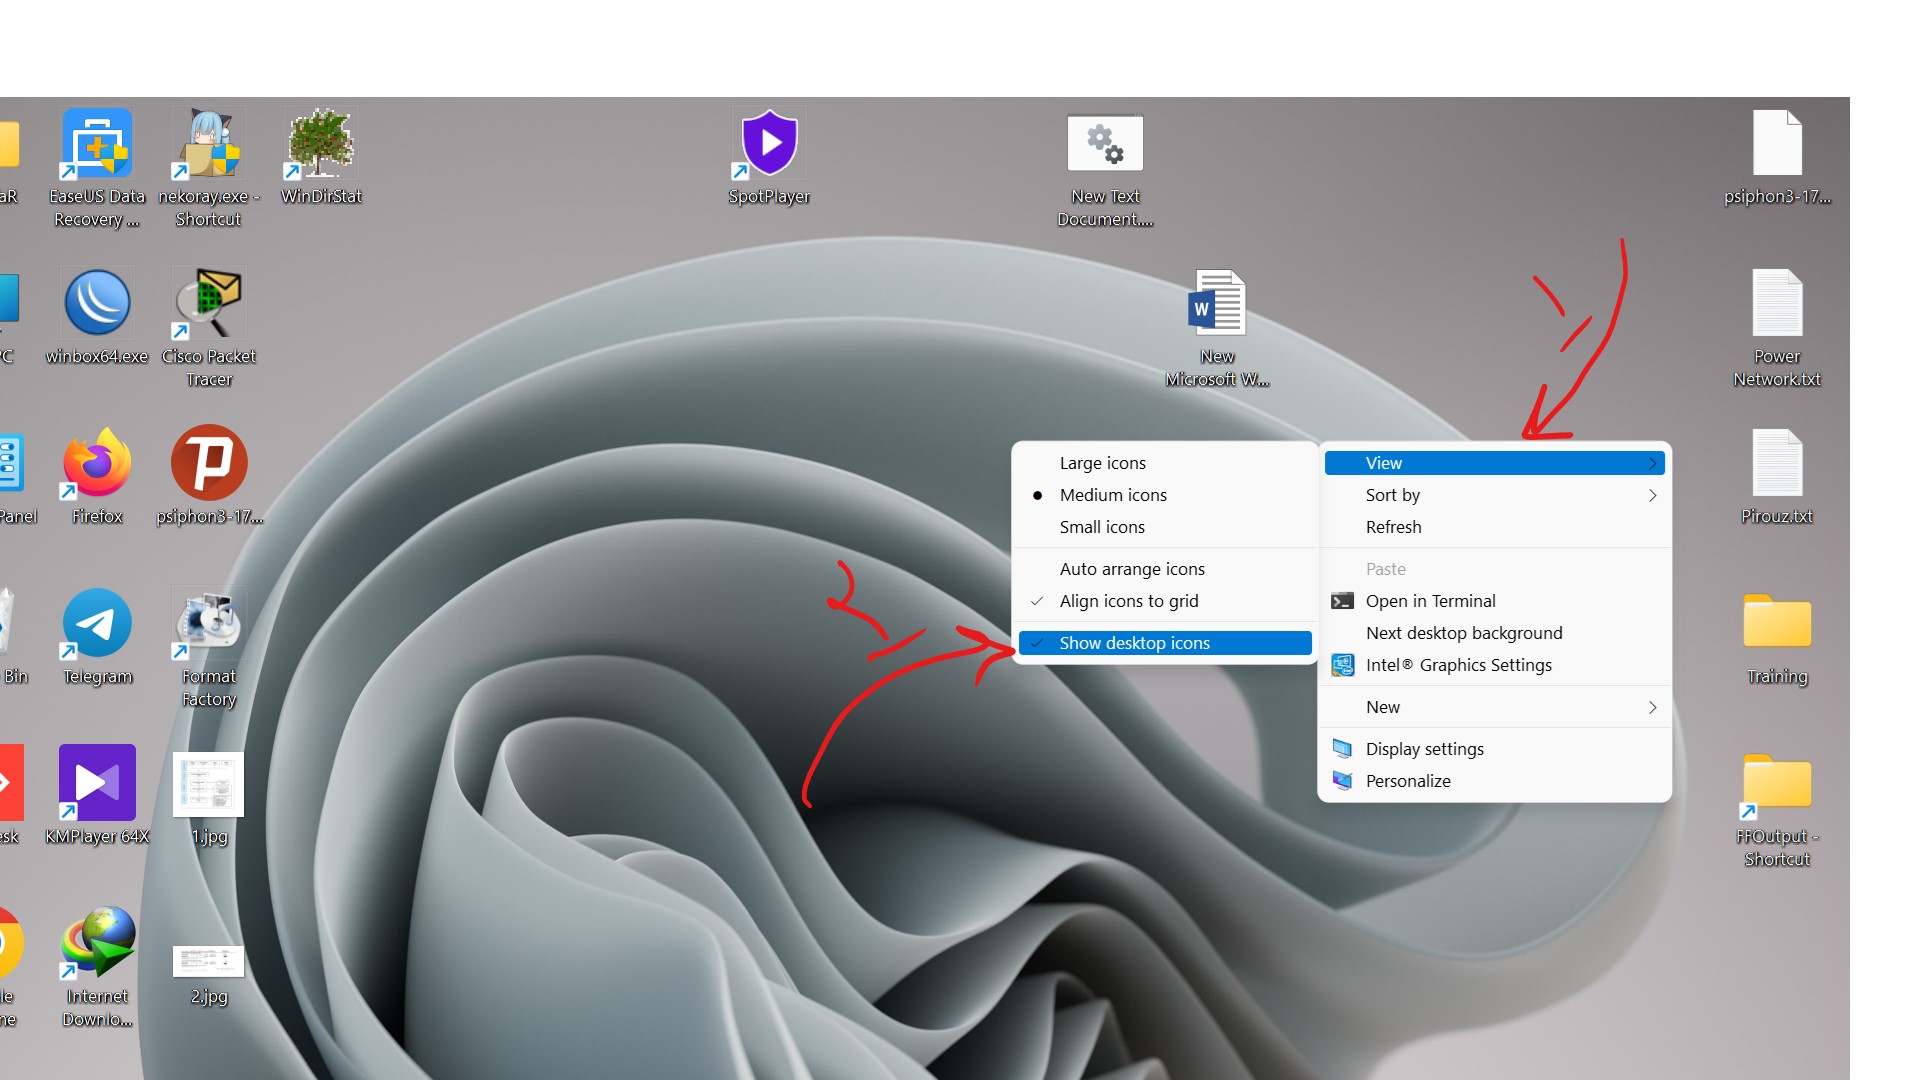Select the 2.jpg image thumbnail
1919x1080 pixels.
pos(208,961)
